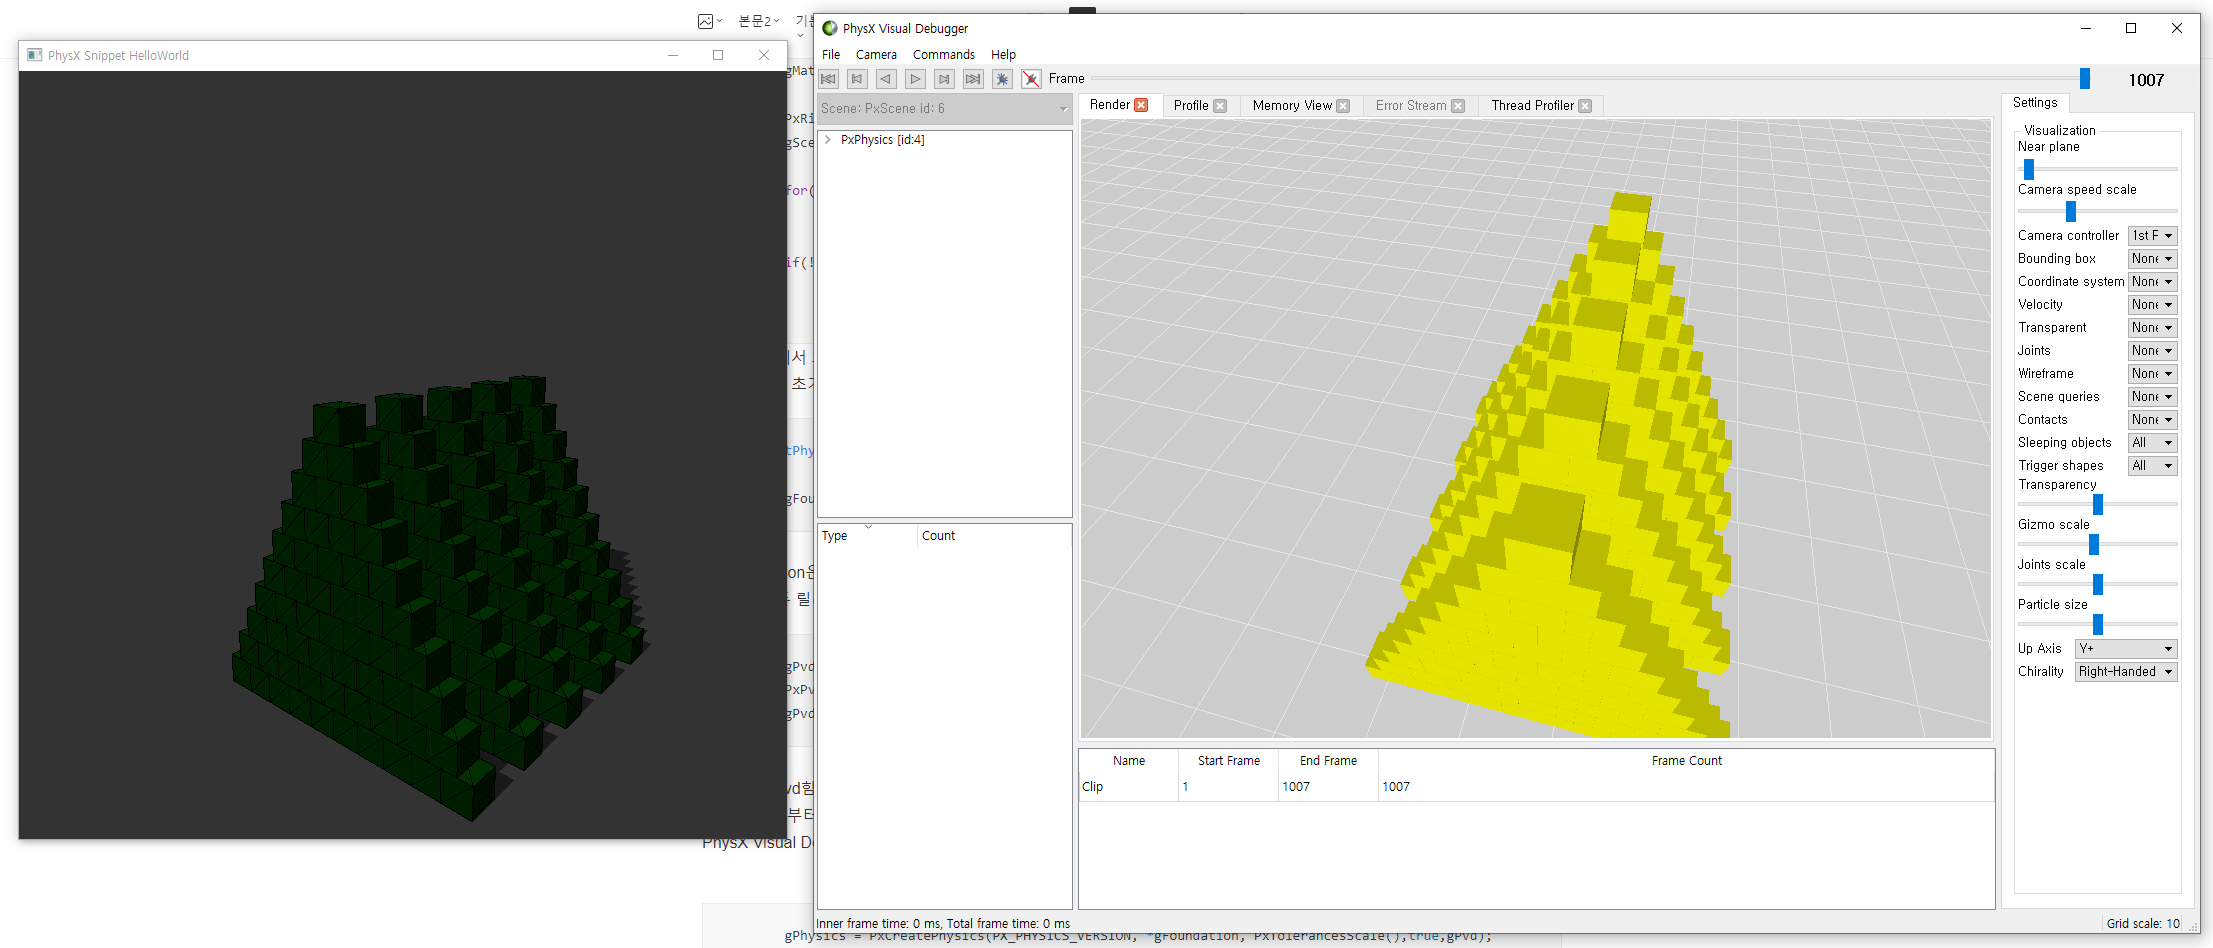Switch to the Memory View tab

pos(1292,106)
